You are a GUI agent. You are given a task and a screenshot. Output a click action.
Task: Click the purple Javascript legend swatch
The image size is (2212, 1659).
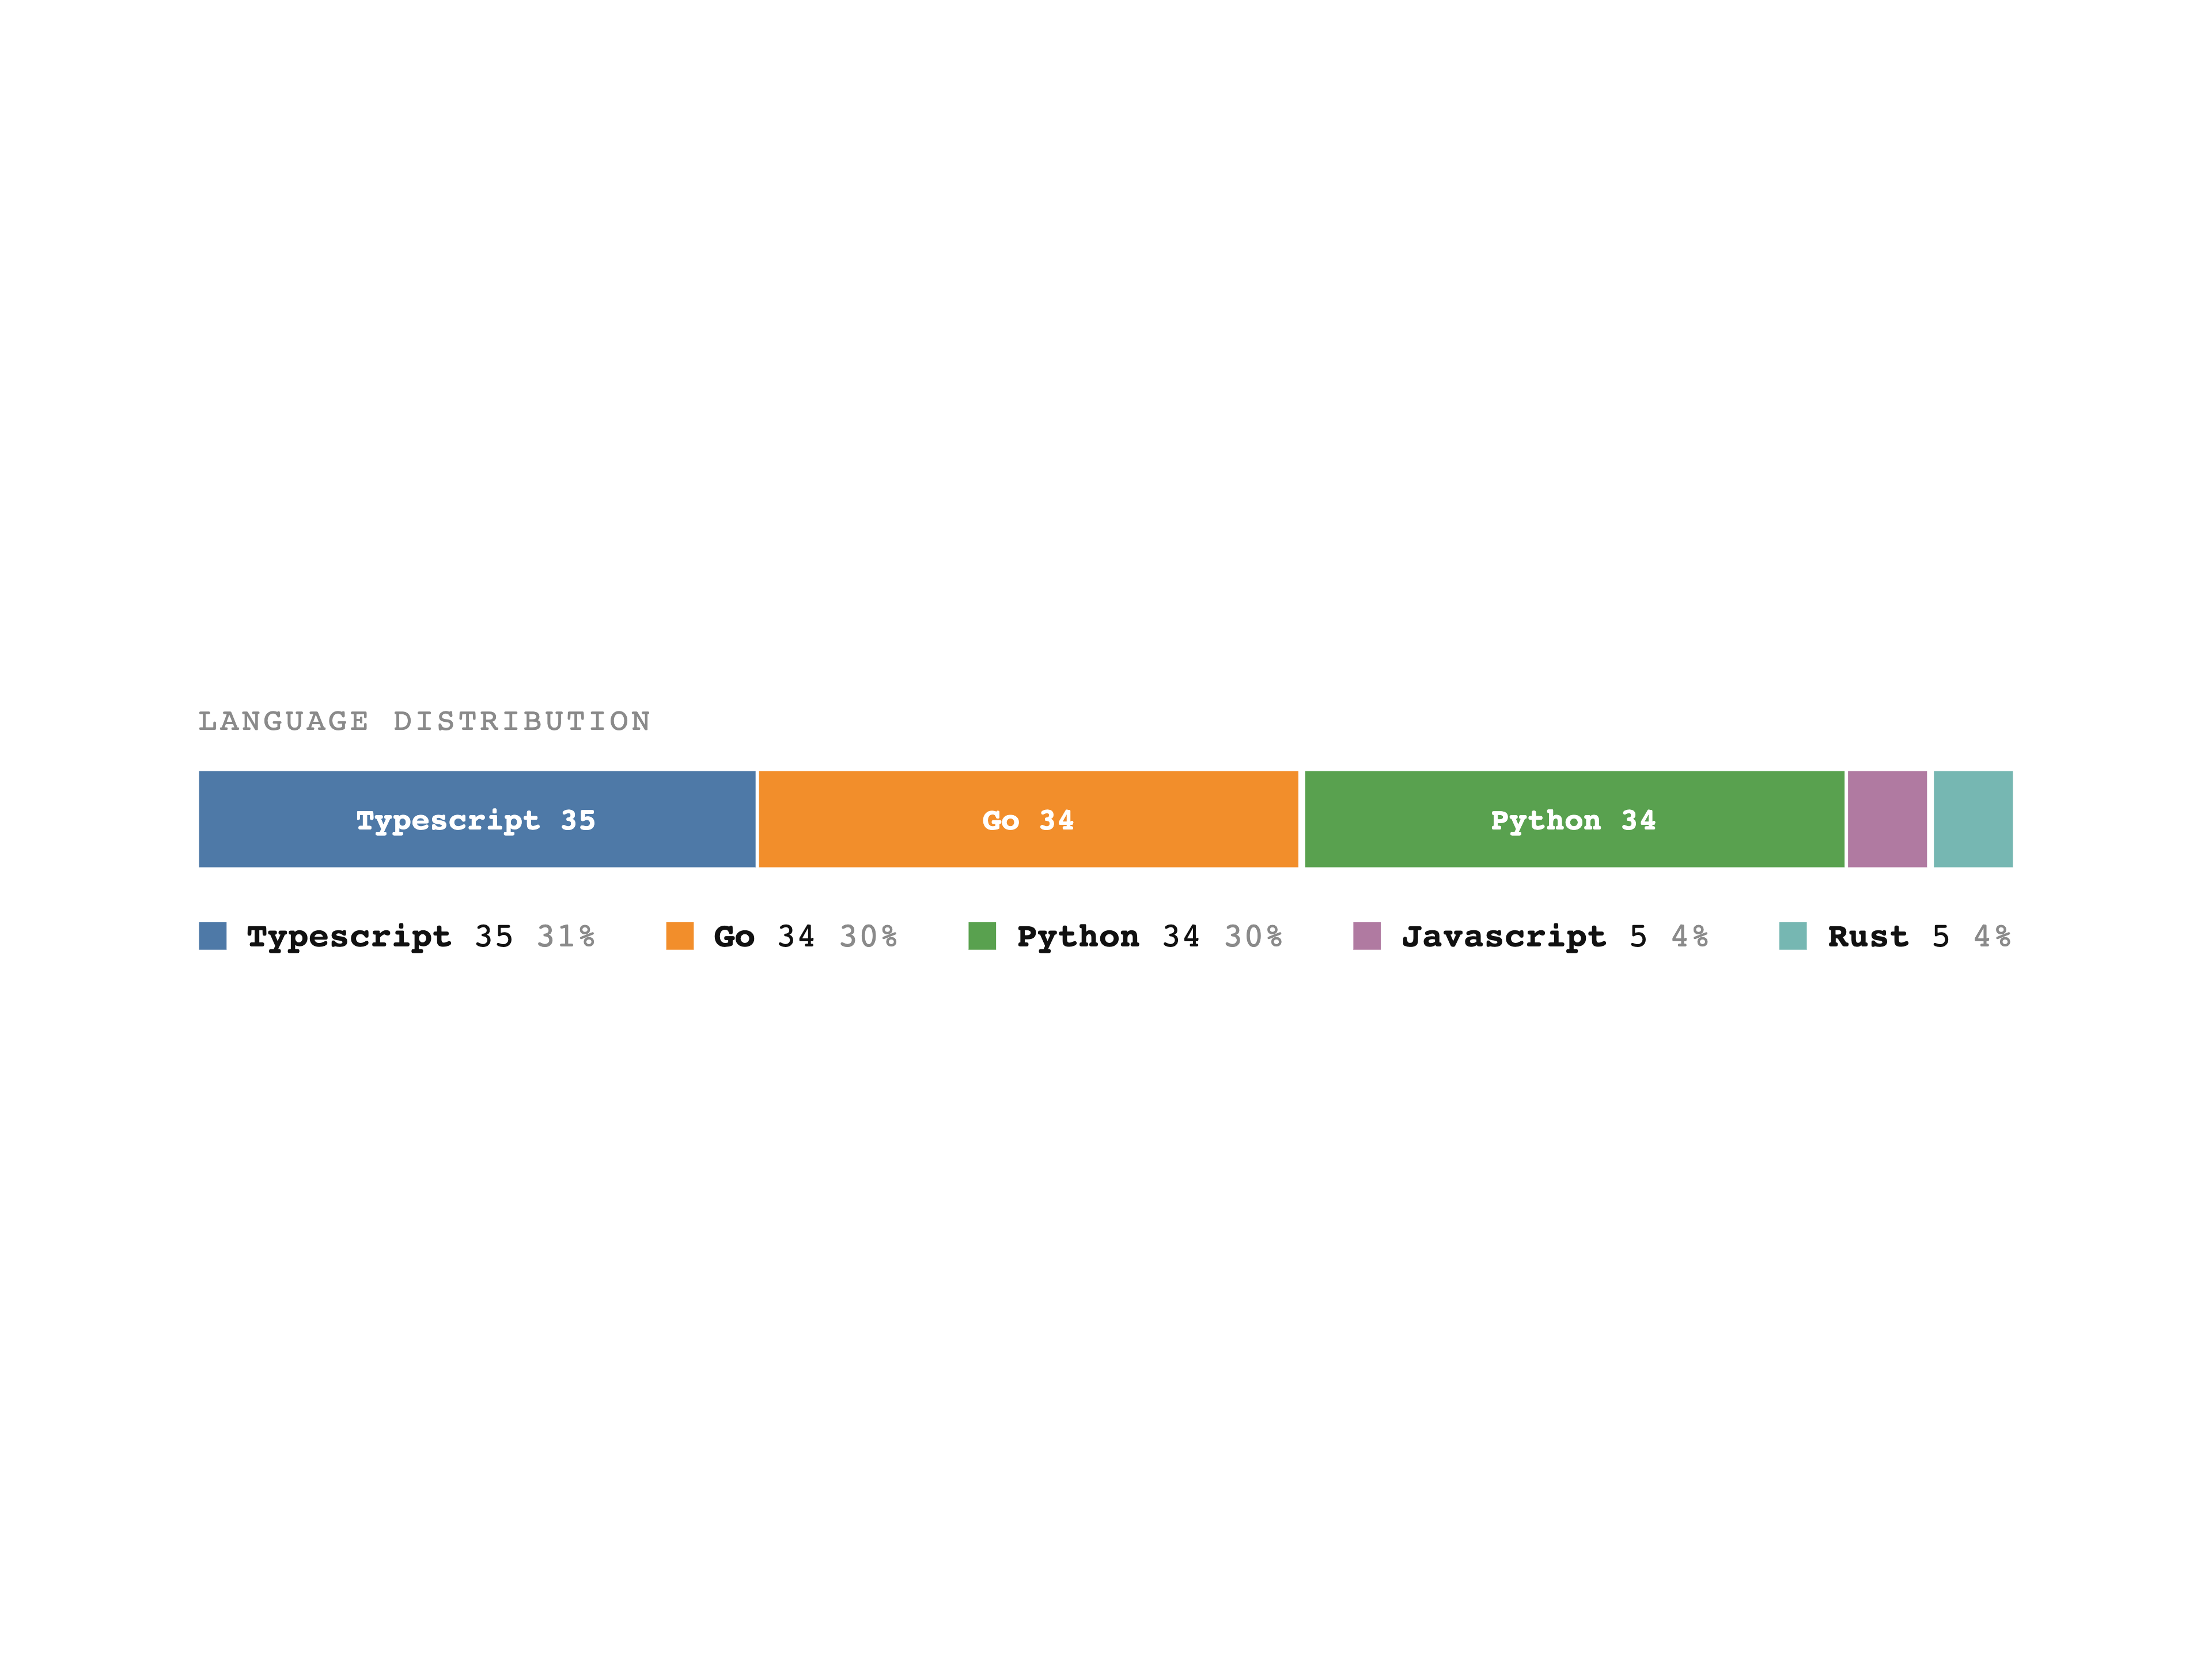(x=1367, y=936)
